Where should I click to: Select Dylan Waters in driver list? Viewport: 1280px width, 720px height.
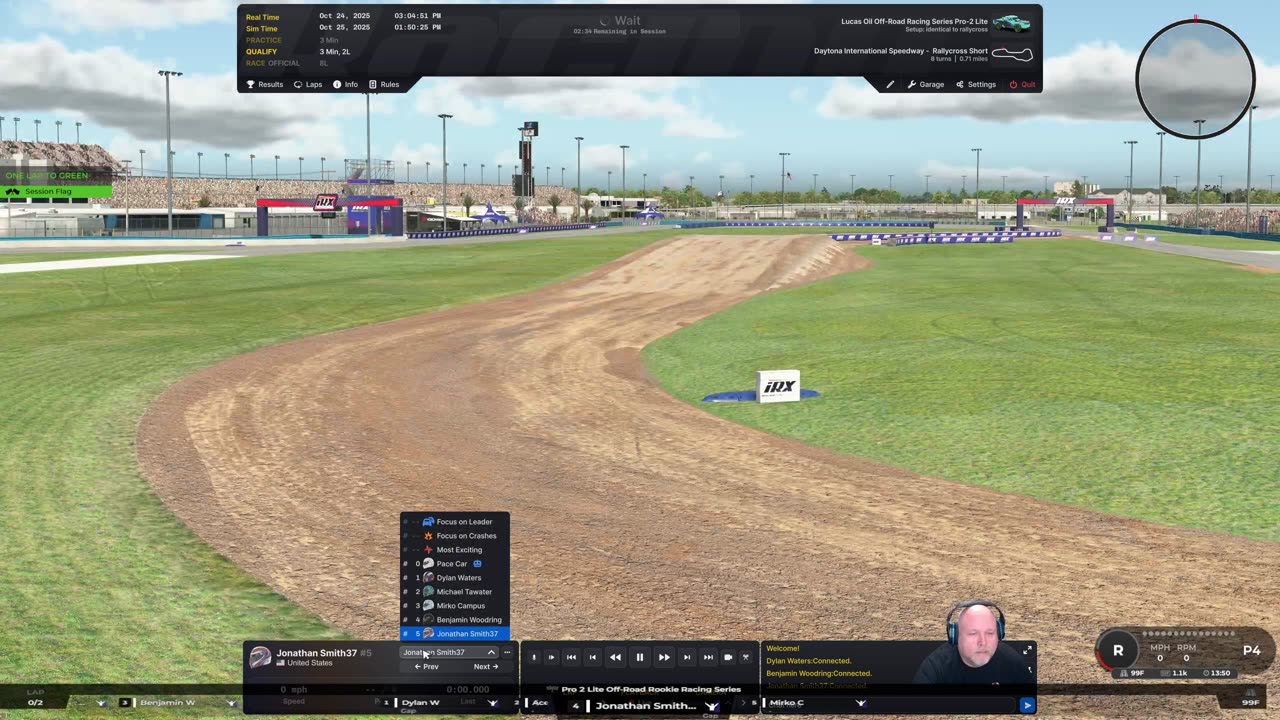(455, 577)
